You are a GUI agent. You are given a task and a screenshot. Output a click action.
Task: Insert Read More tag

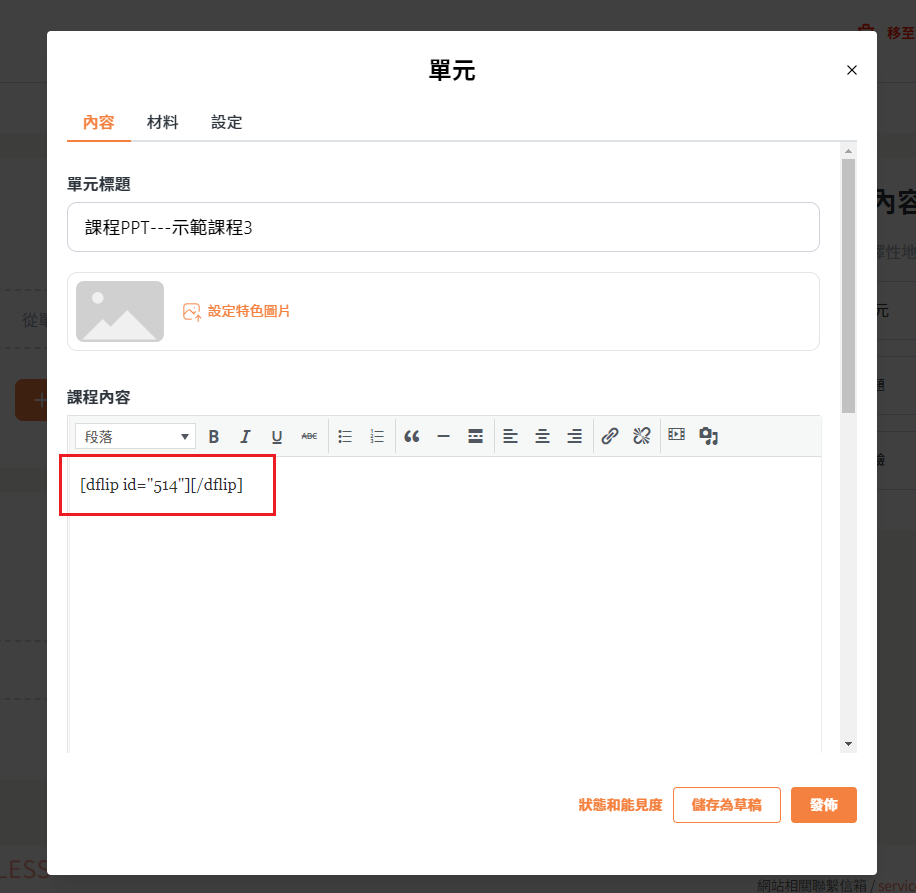coord(476,436)
